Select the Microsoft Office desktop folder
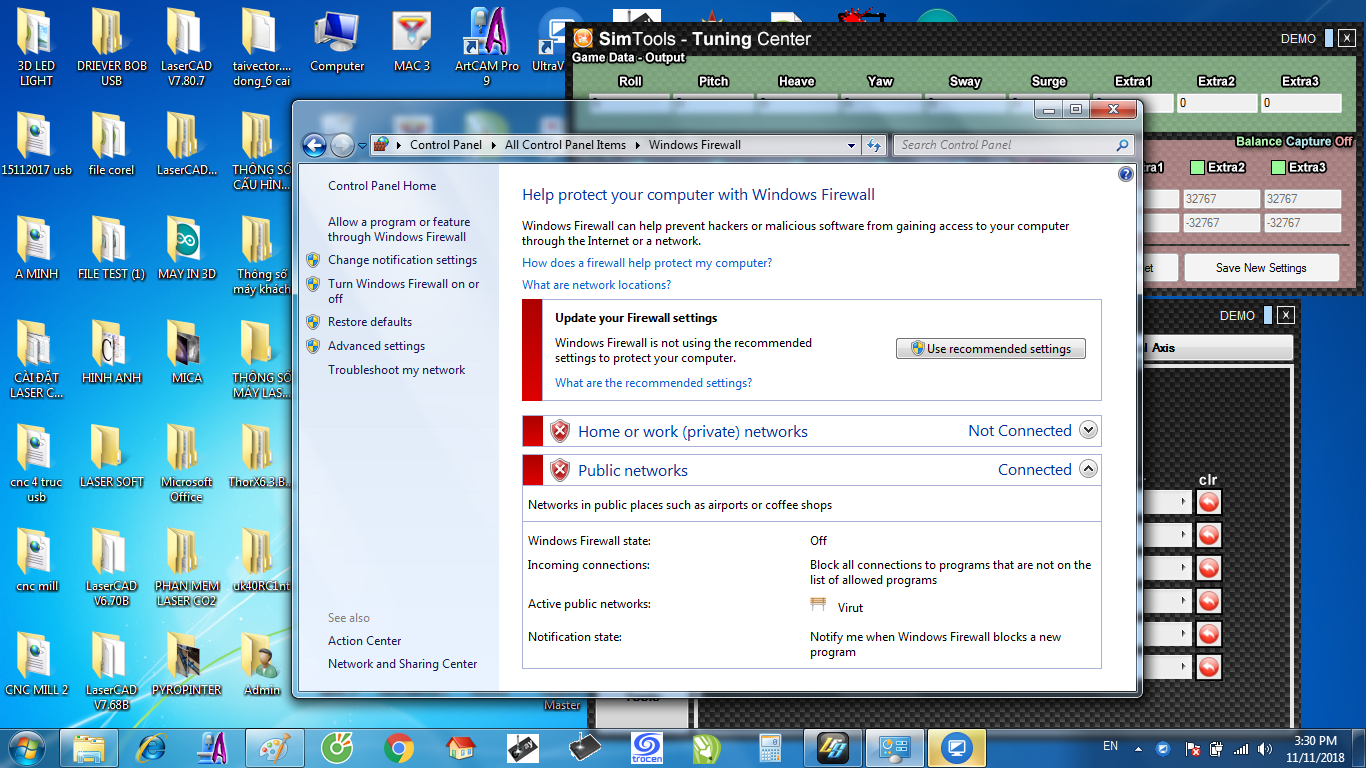 coord(187,463)
